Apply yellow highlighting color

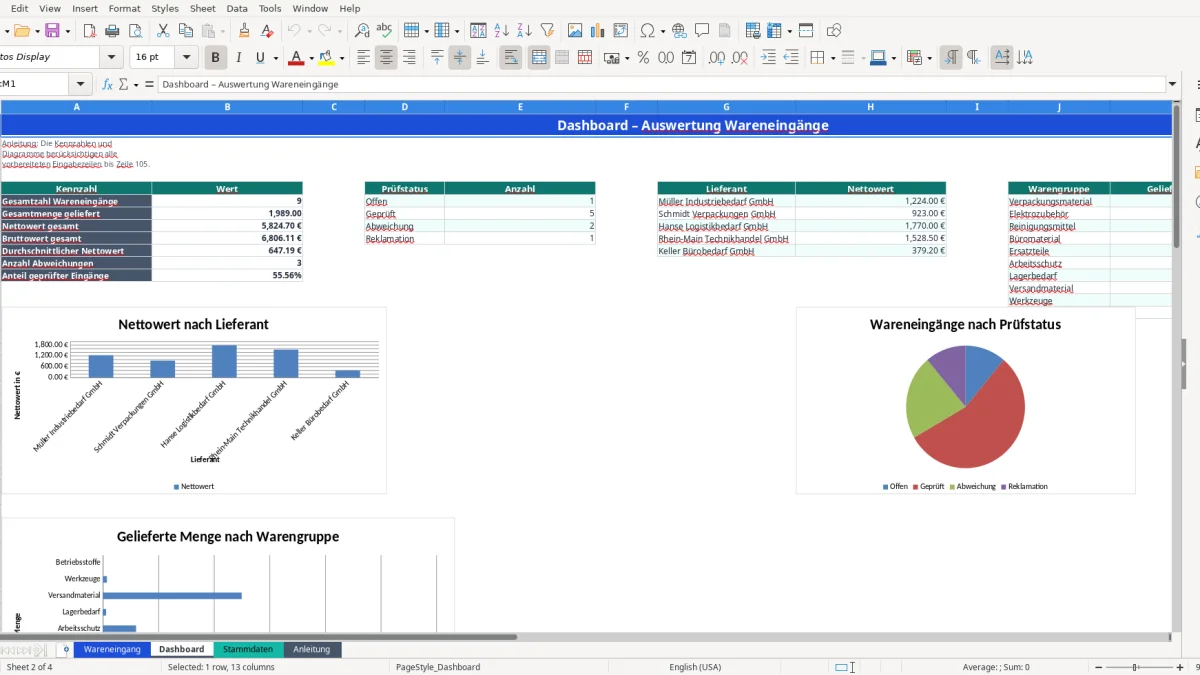point(327,58)
